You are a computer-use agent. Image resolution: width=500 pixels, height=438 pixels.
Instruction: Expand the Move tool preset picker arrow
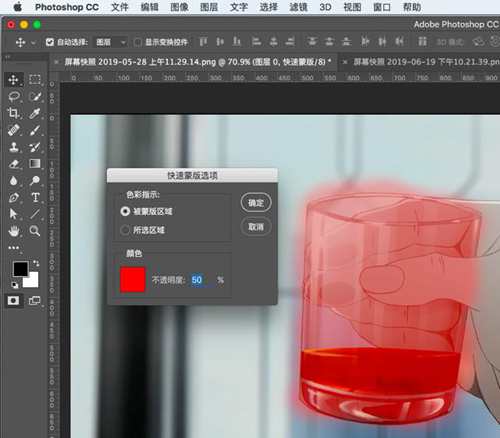point(33,43)
